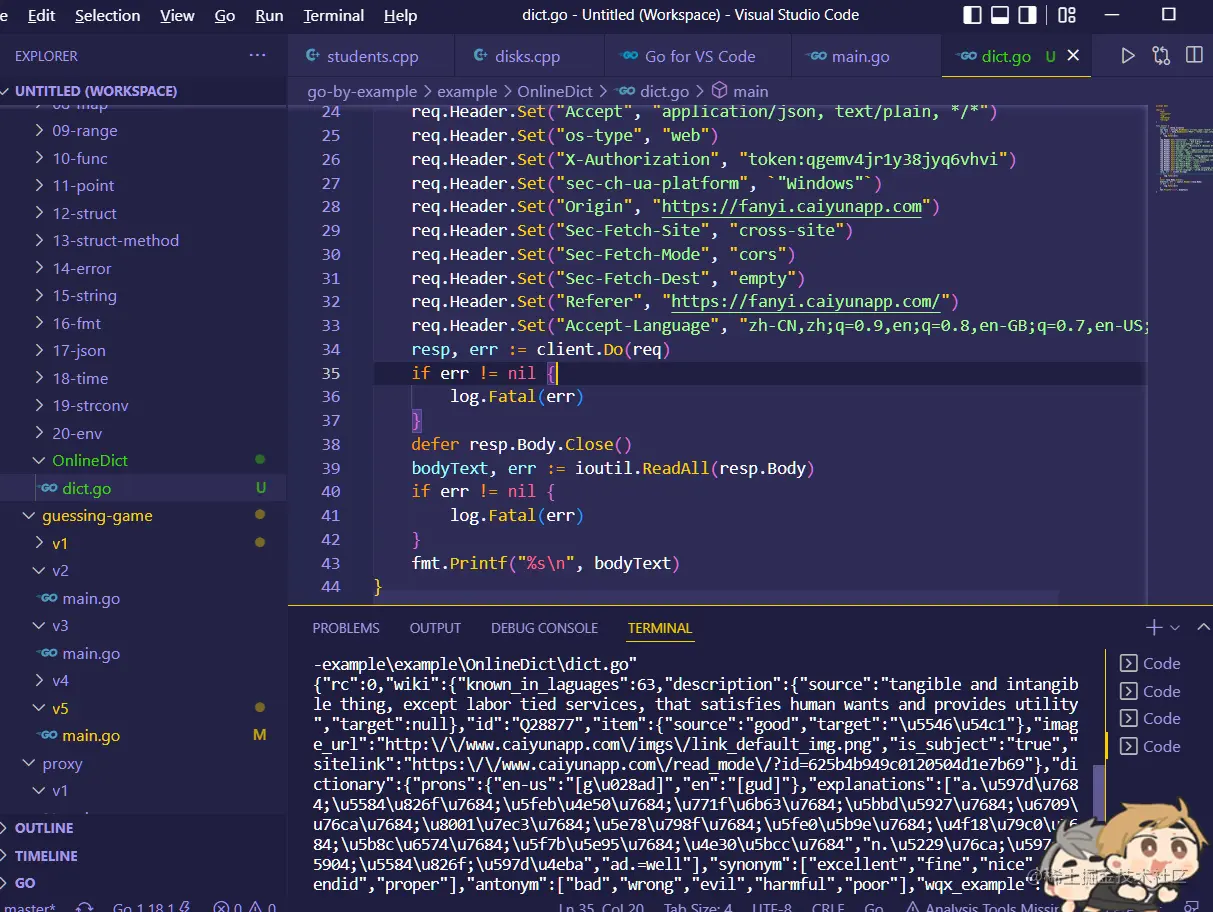Expand the 20-env folder
Viewport: 1213px width, 912px height.
(x=143, y=433)
